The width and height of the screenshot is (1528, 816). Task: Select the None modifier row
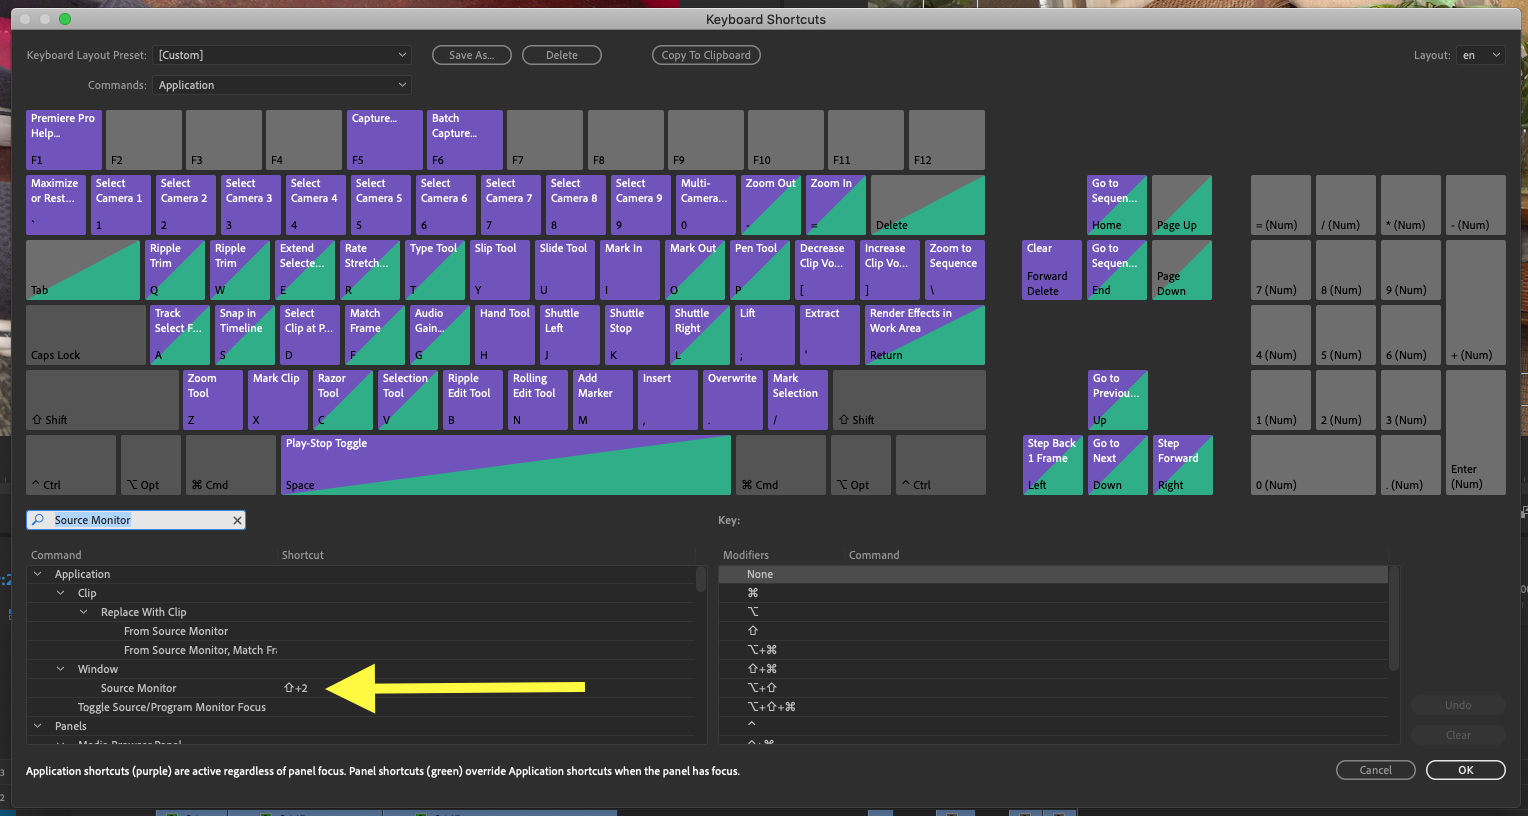(1053, 574)
